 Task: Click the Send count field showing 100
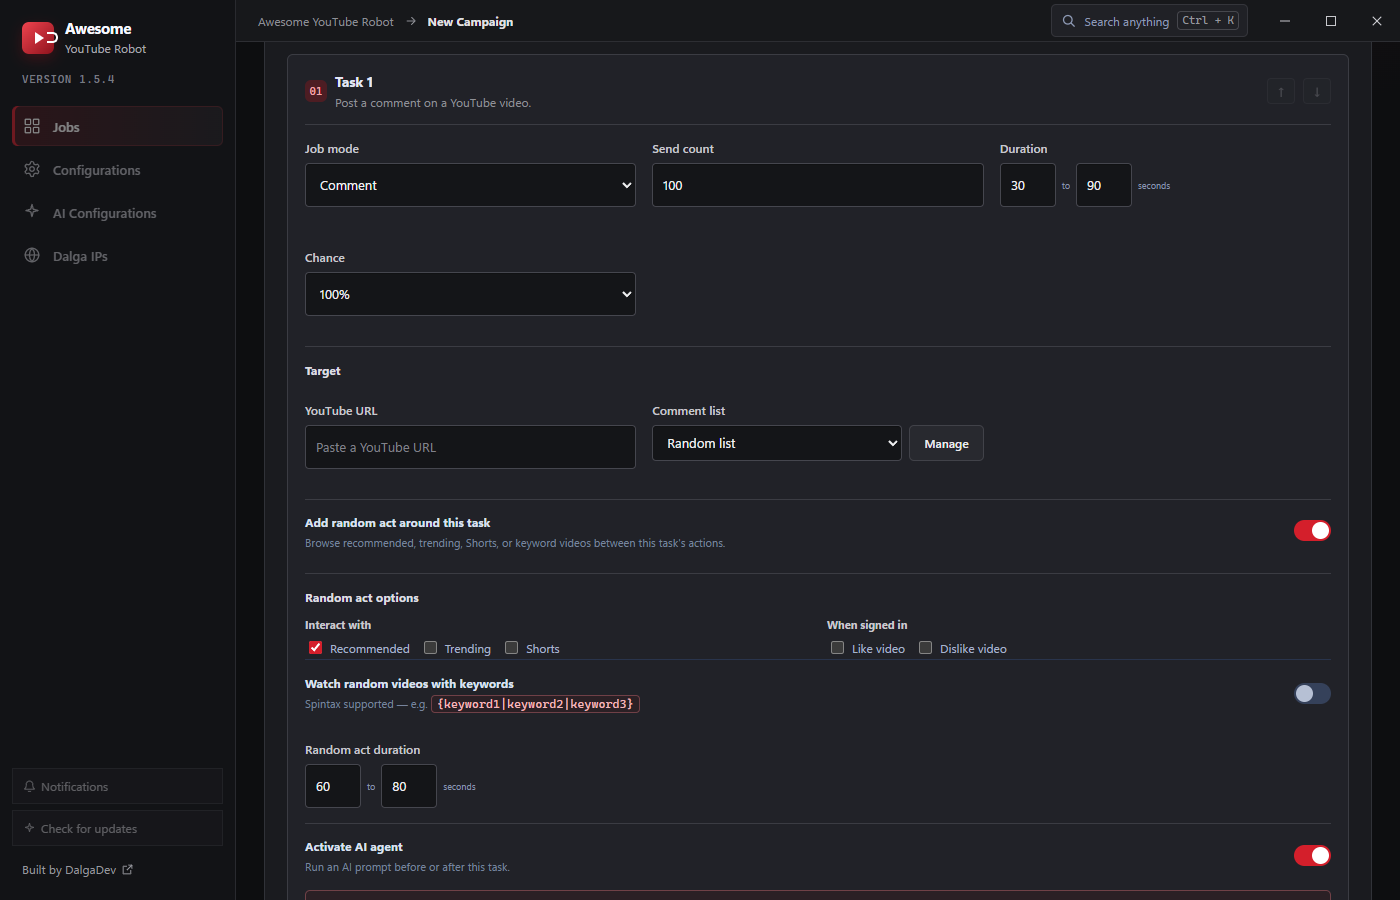pos(818,185)
